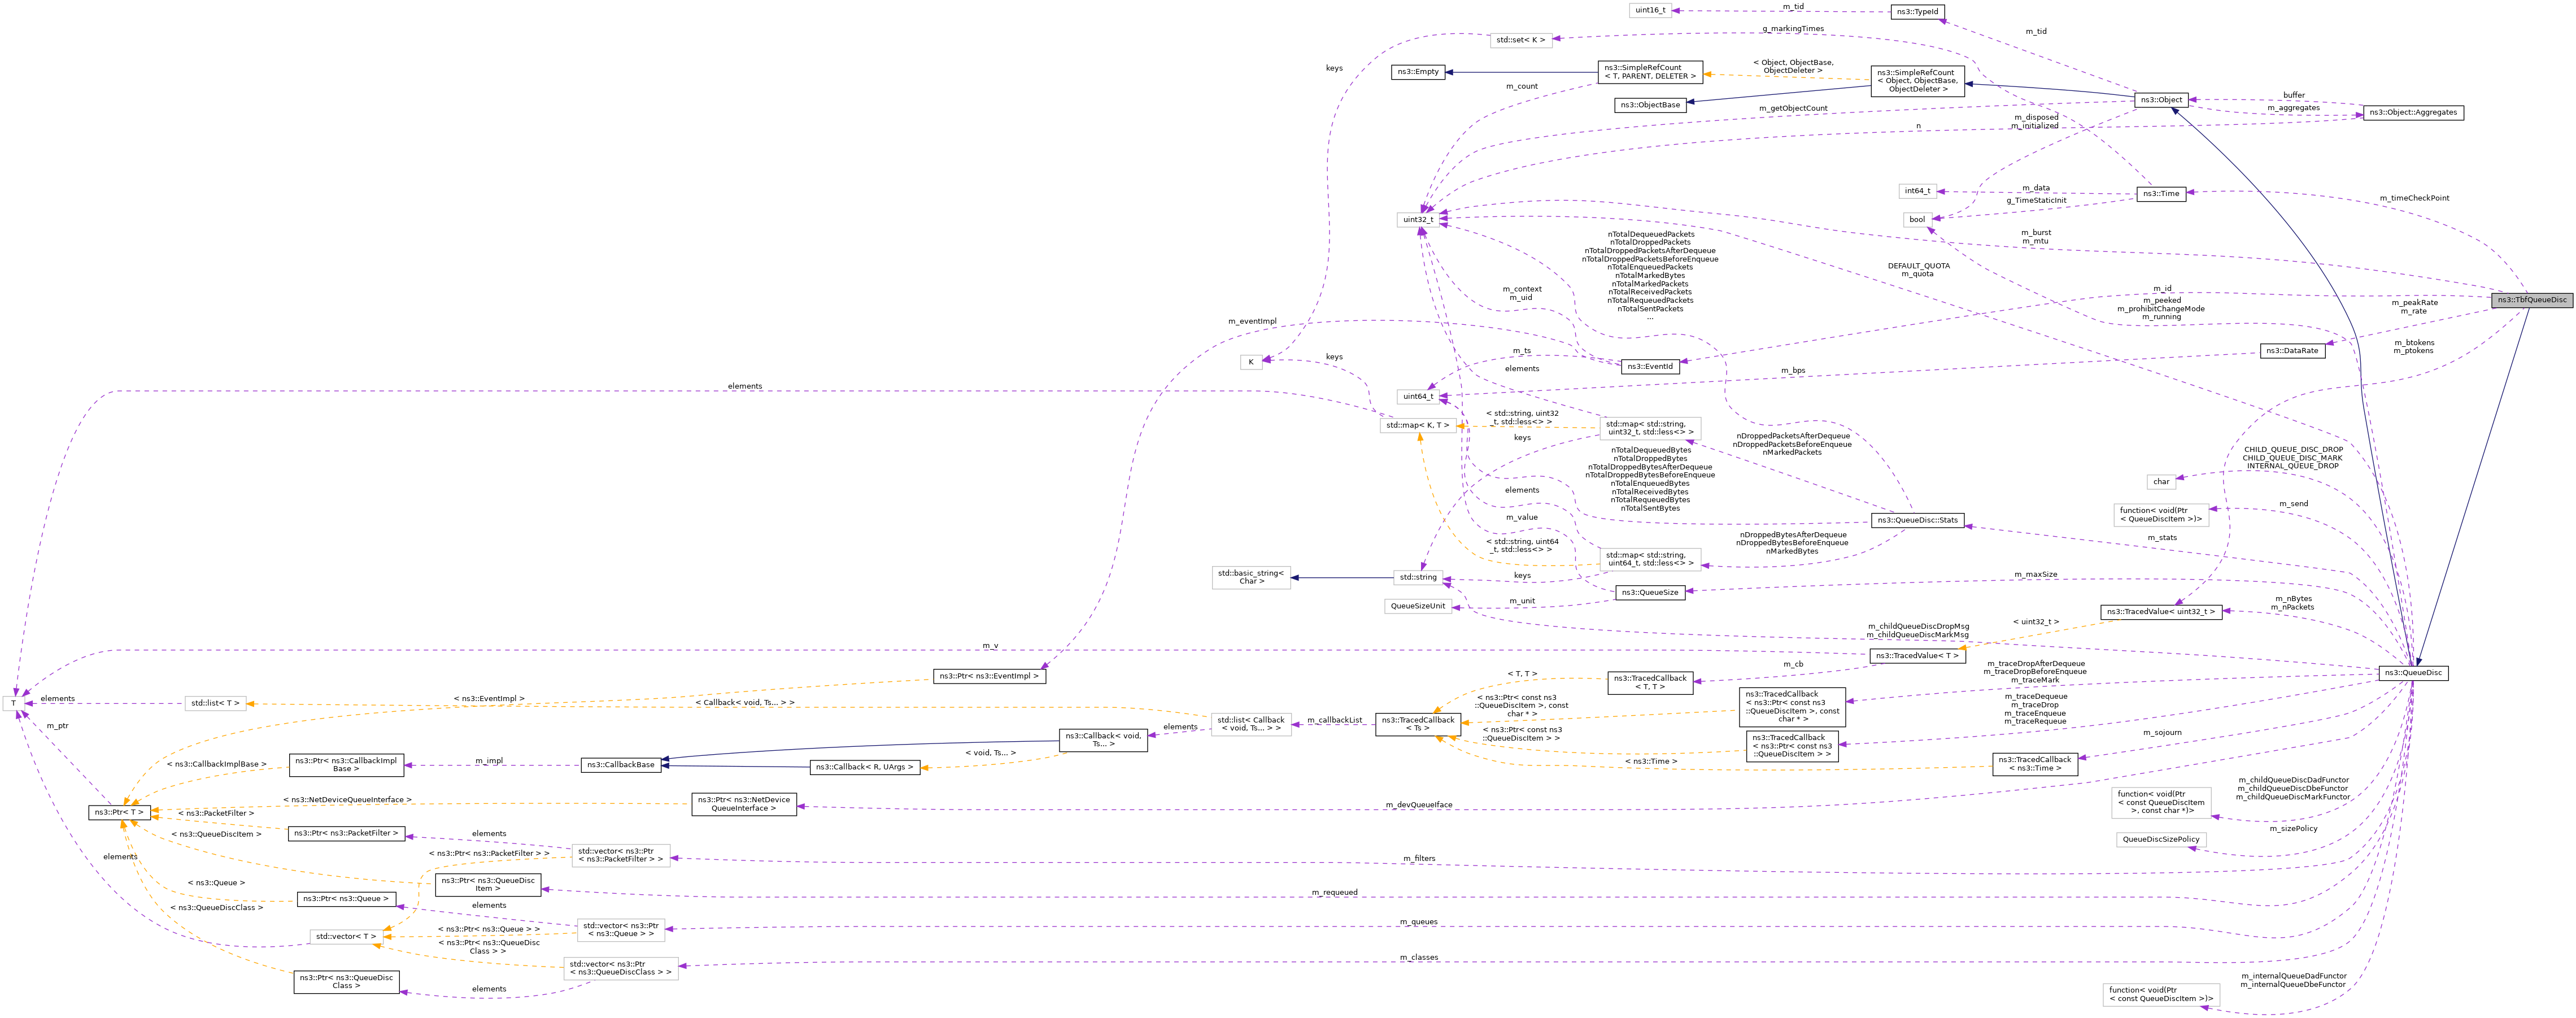Open the ns3::TypeId node
This screenshot has width=2576, height=1018.
click(x=1917, y=12)
